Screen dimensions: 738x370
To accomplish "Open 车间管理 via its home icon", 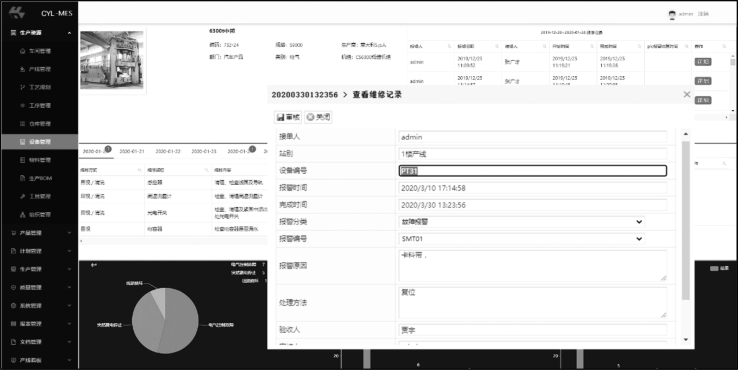I will click(22, 51).
